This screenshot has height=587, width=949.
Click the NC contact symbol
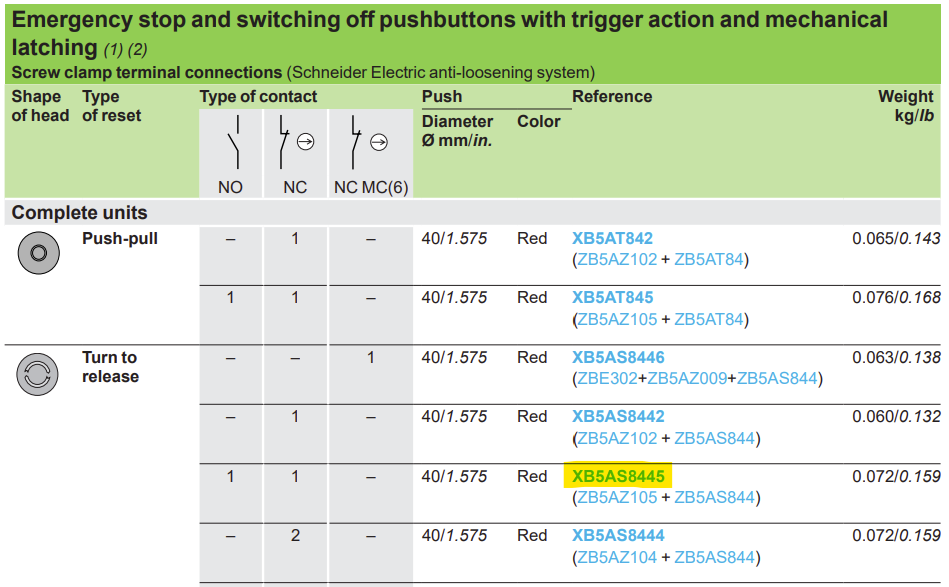297,142
